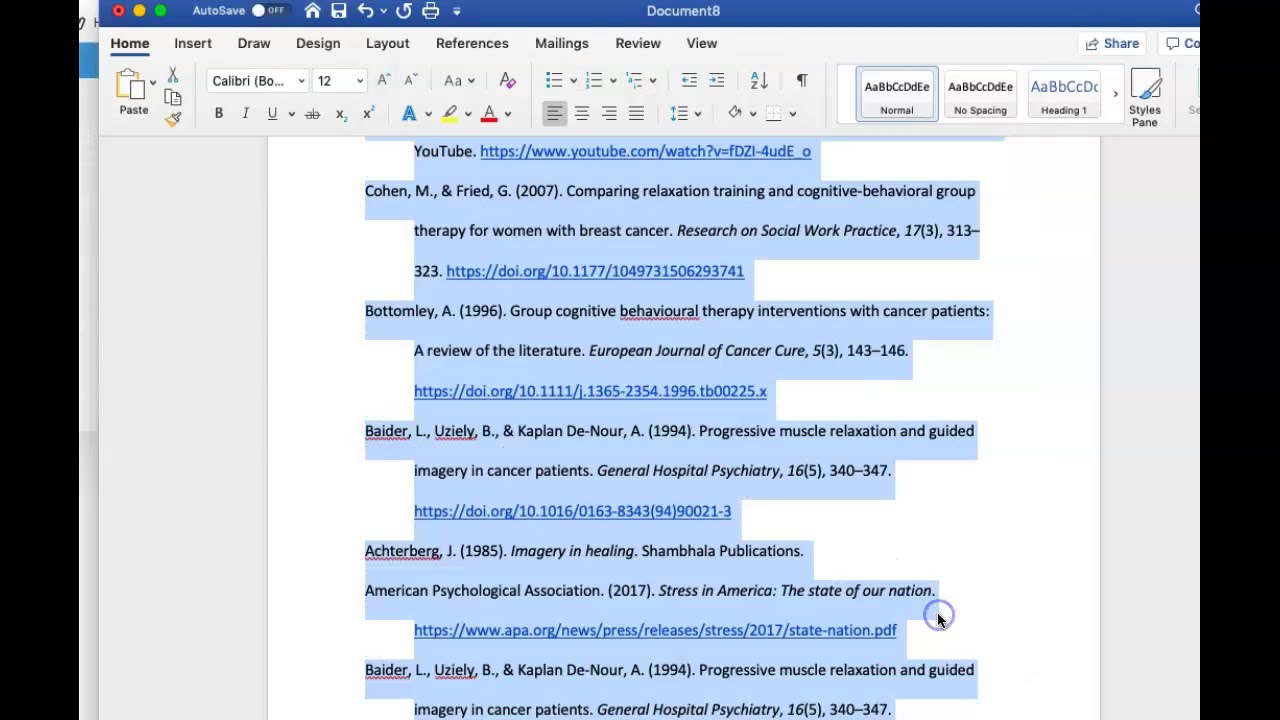
Task: Open the YouTube watch link
Action: [645, 151]
